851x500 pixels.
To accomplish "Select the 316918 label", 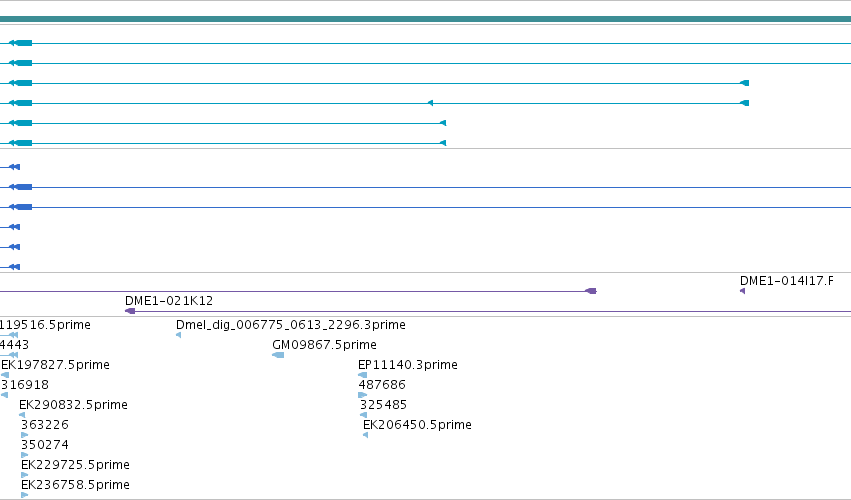I will click(25, 385).
